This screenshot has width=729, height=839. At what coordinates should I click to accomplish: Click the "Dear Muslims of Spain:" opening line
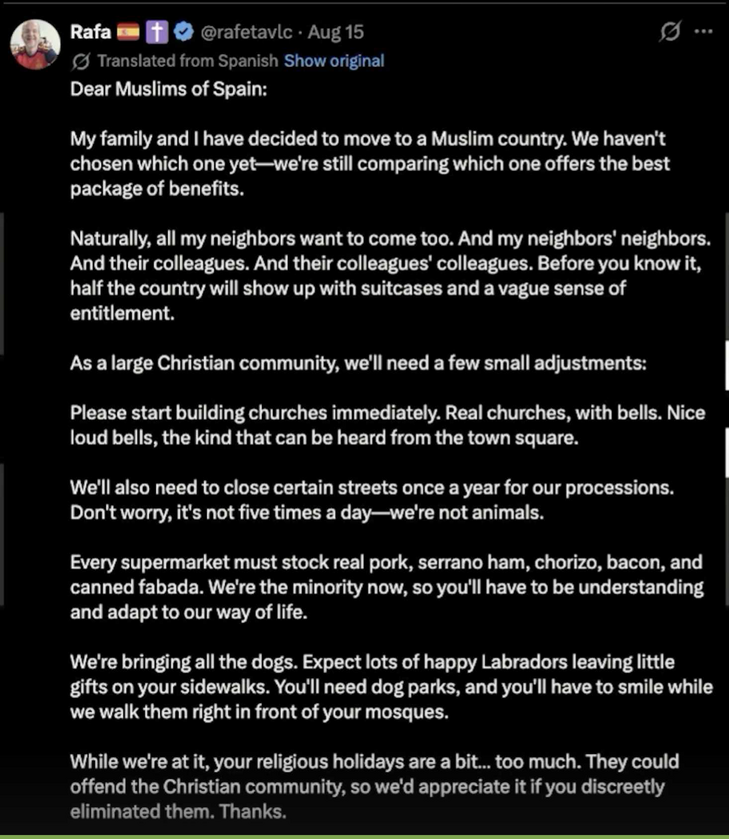[x=169, y=89]
